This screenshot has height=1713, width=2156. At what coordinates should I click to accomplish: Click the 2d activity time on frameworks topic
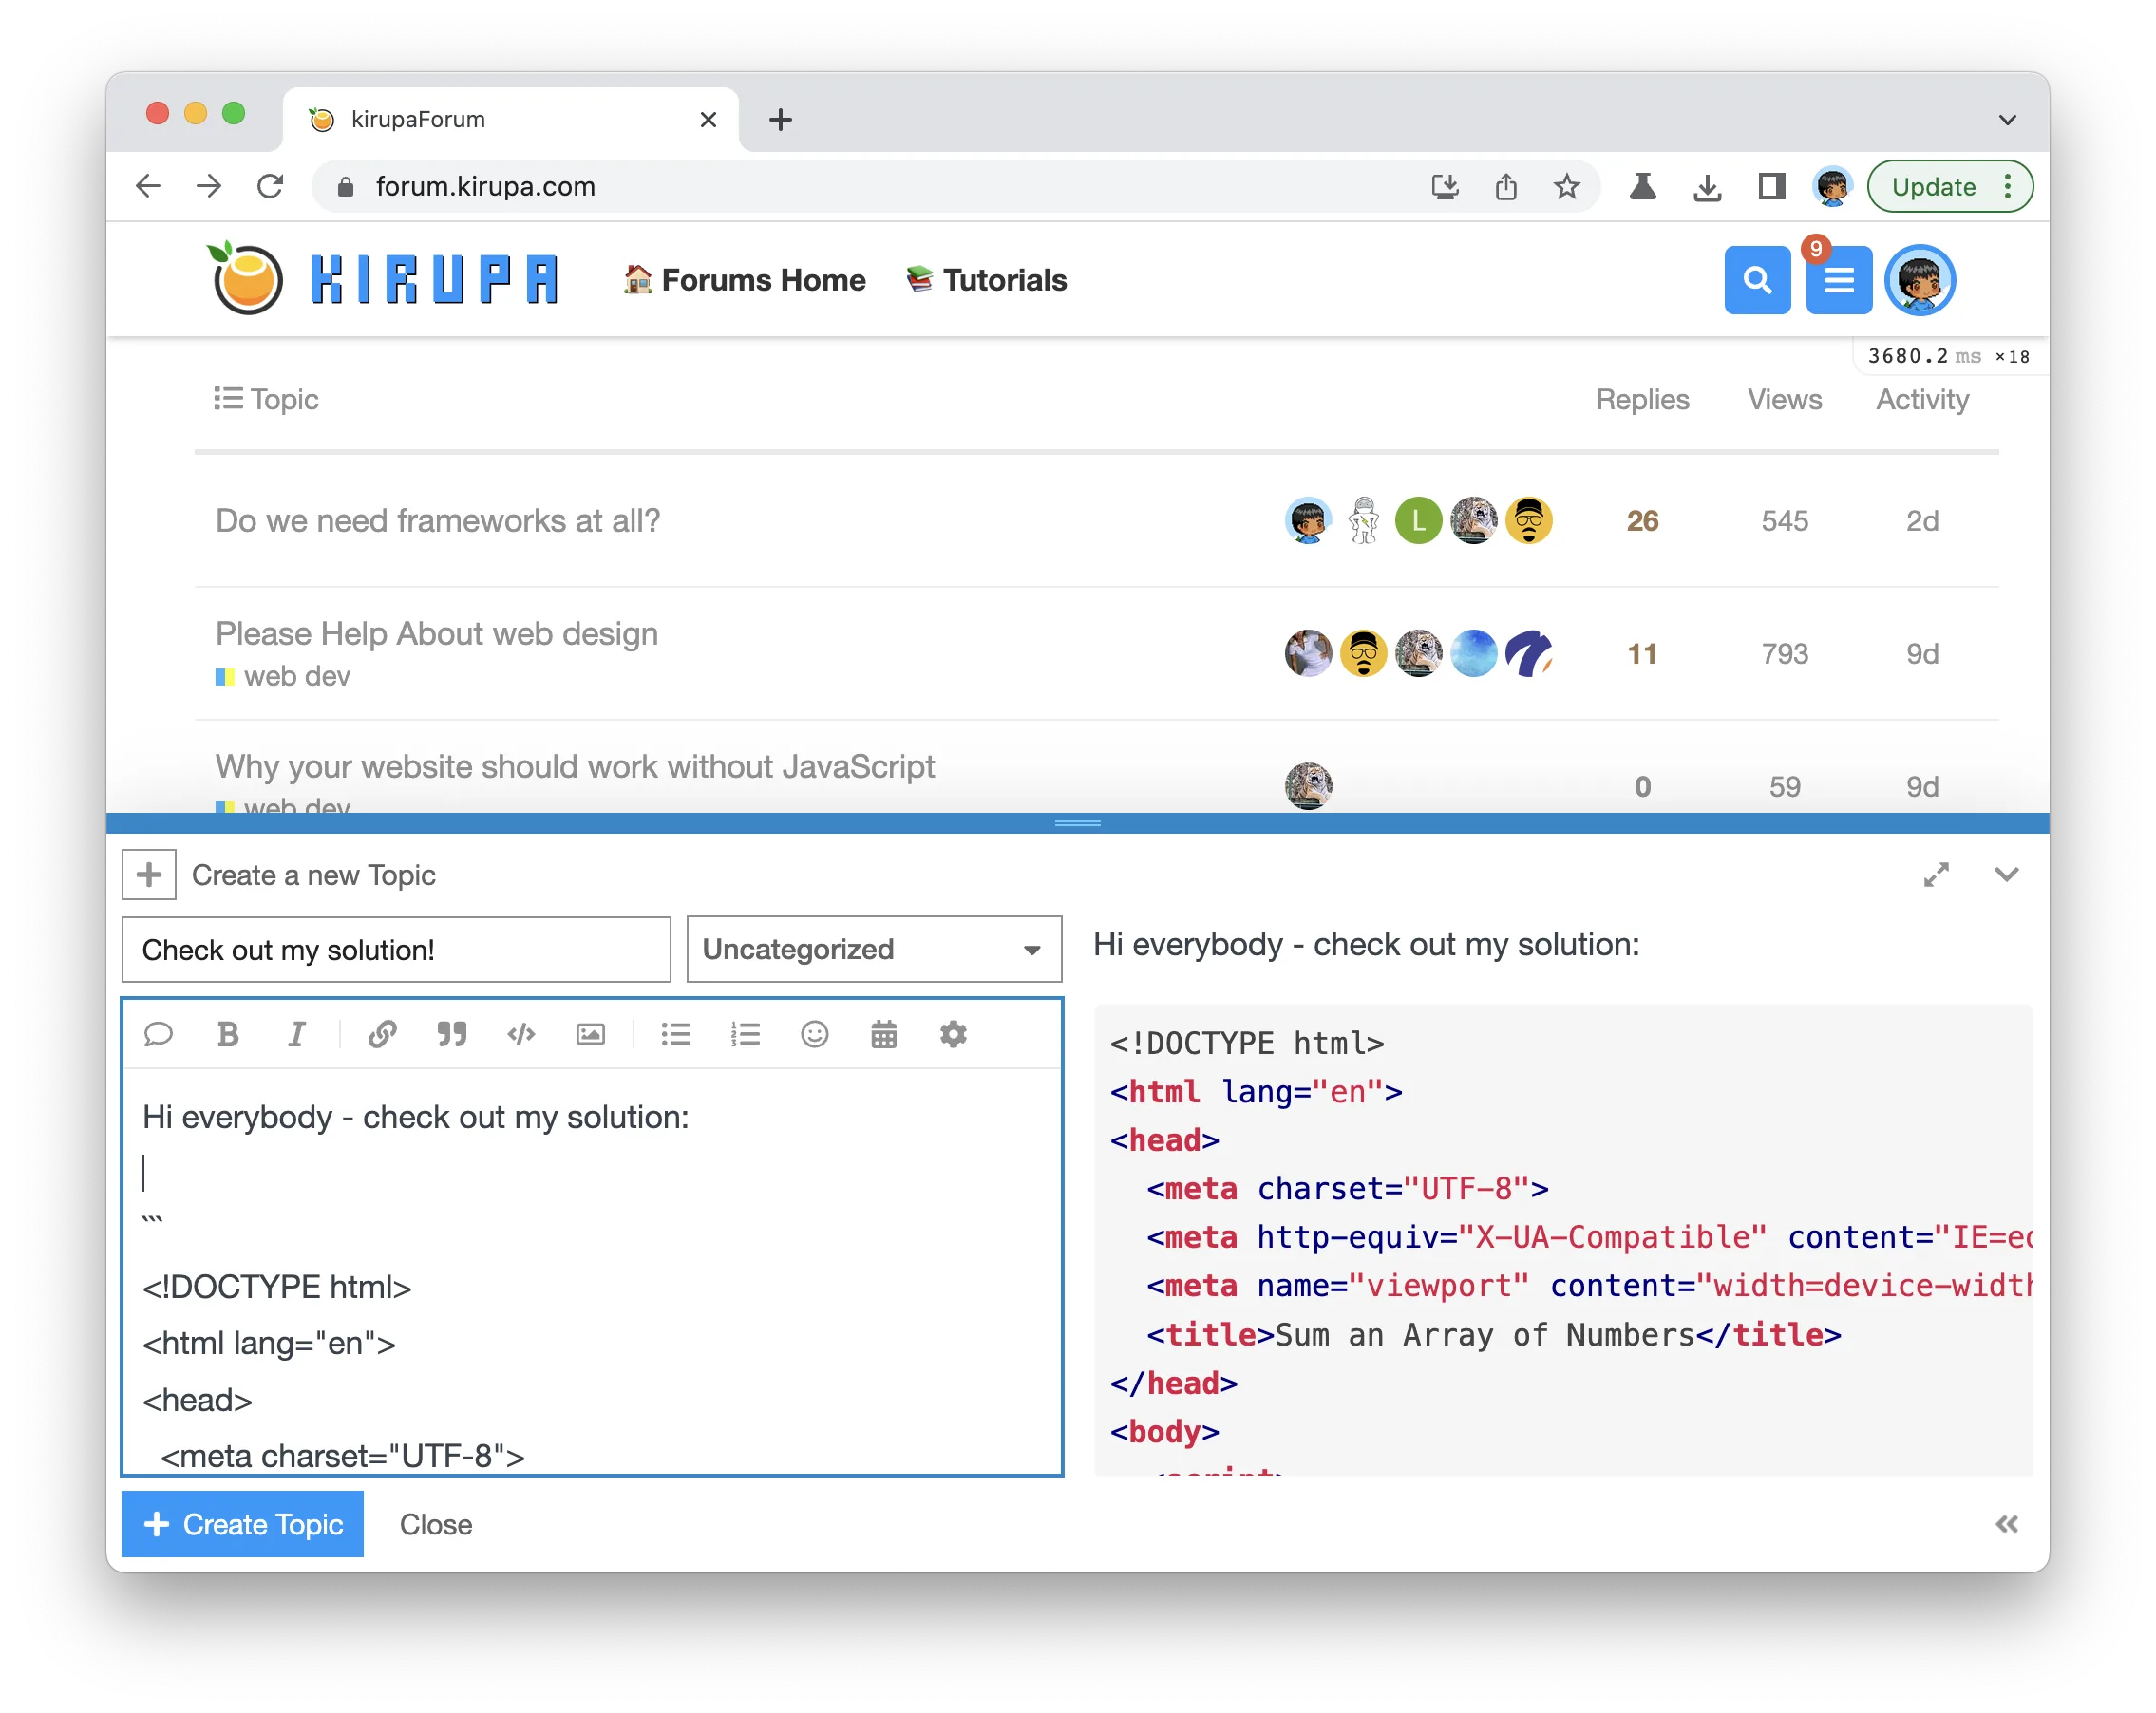point(1922,521)
